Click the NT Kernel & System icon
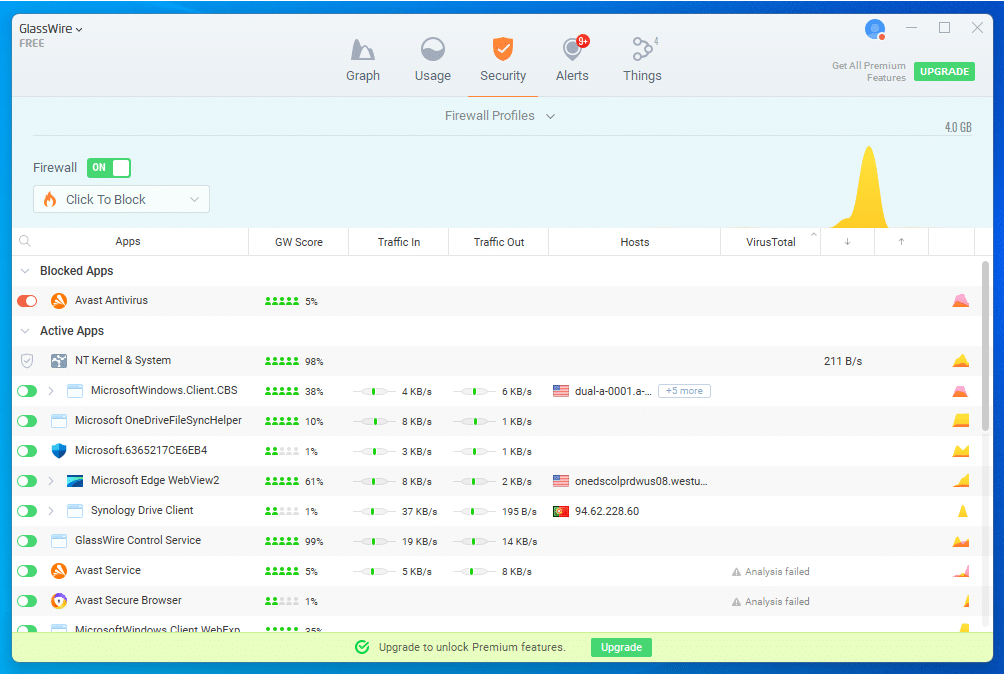The image size is (1004, 674). pos(59,361)
